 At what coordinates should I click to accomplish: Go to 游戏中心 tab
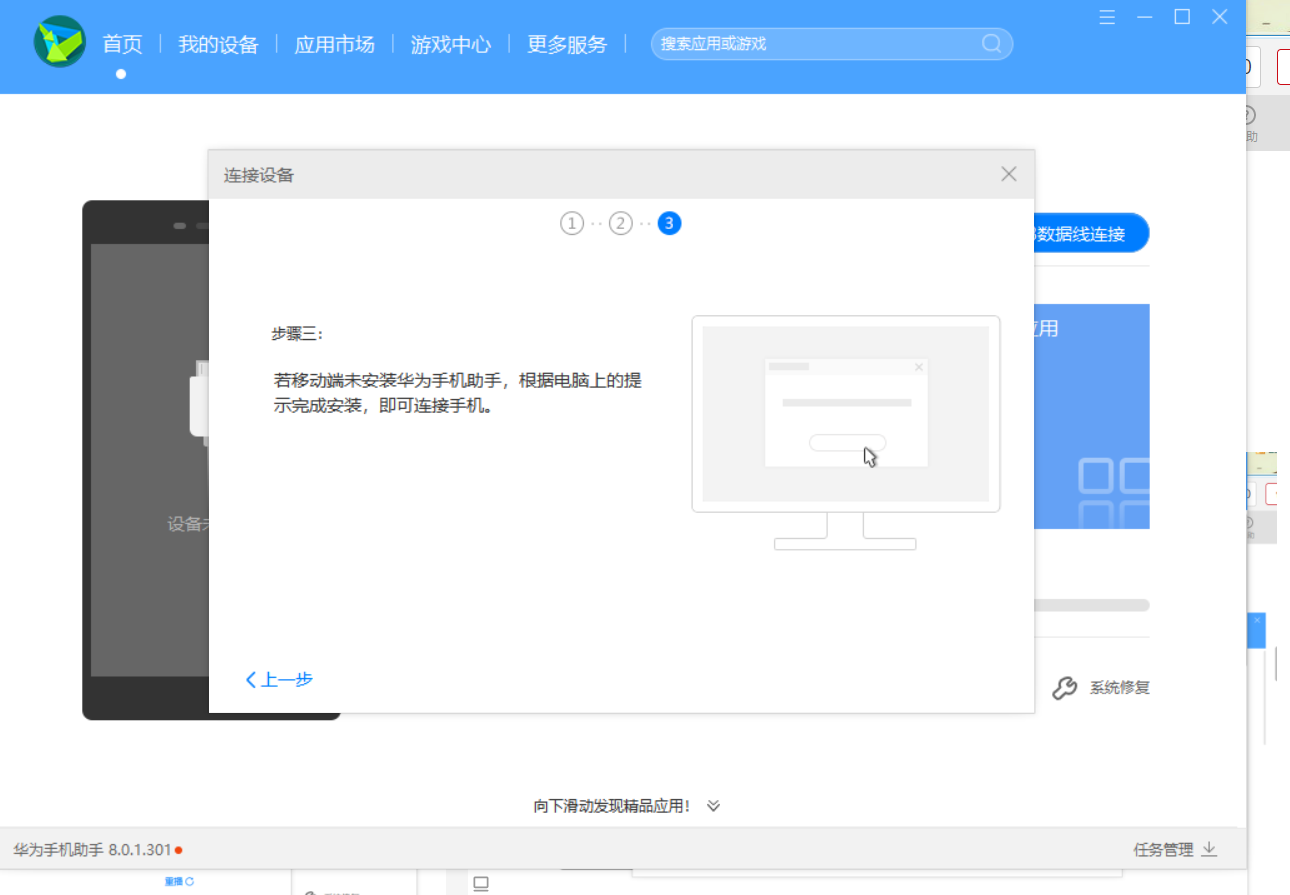(451, 44)
